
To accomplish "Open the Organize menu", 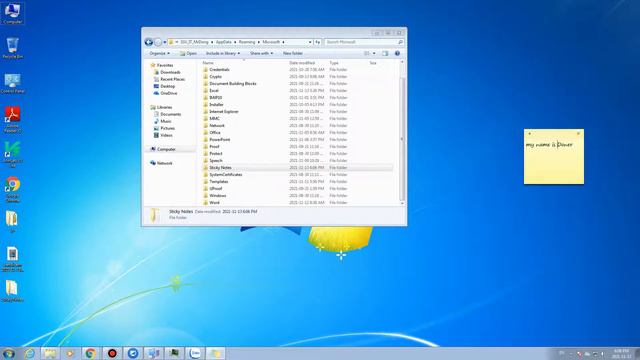I will click(x=159, y=53).
